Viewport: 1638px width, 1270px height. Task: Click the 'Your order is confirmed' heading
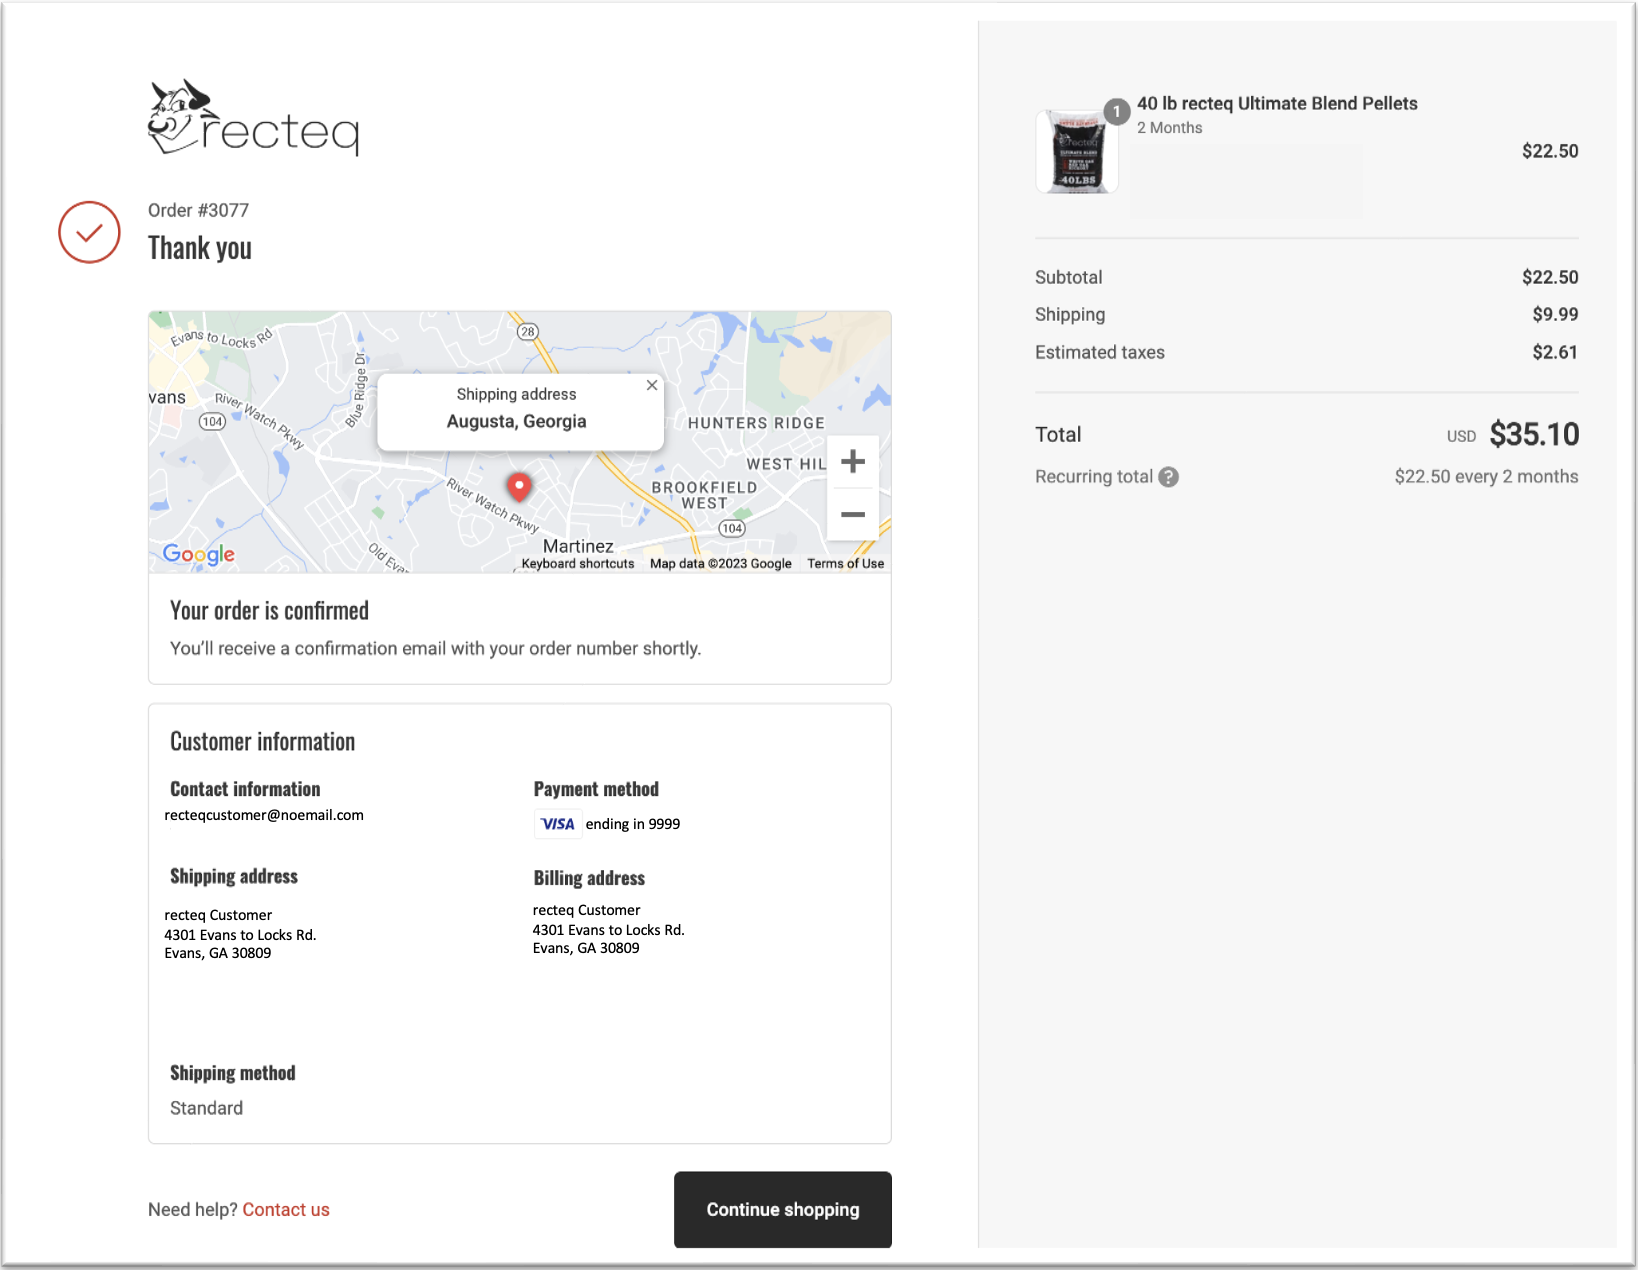point(269,611)
